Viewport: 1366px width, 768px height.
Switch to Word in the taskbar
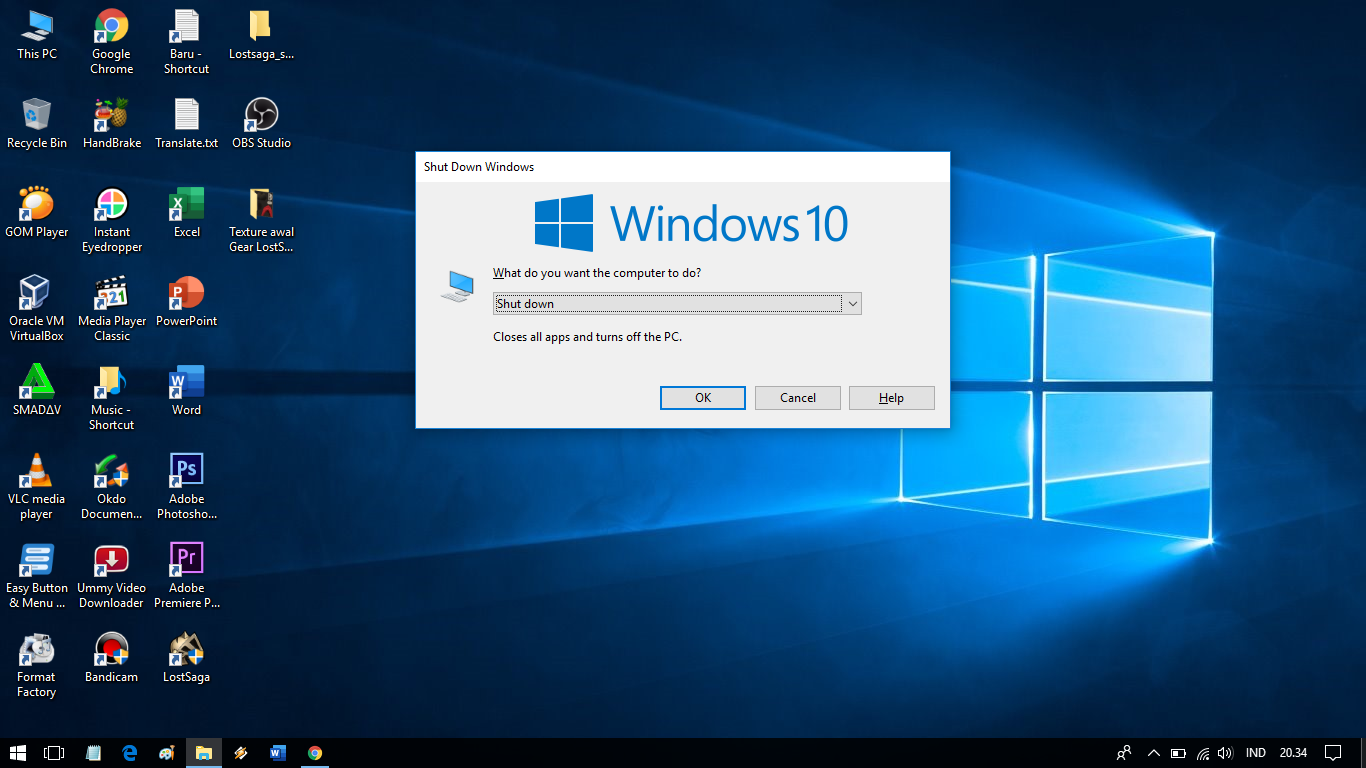pos(278,753)
